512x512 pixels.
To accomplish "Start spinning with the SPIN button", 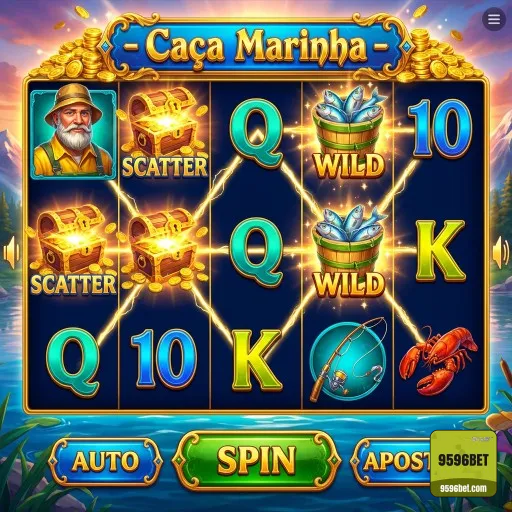I will [x=256, y=460].
